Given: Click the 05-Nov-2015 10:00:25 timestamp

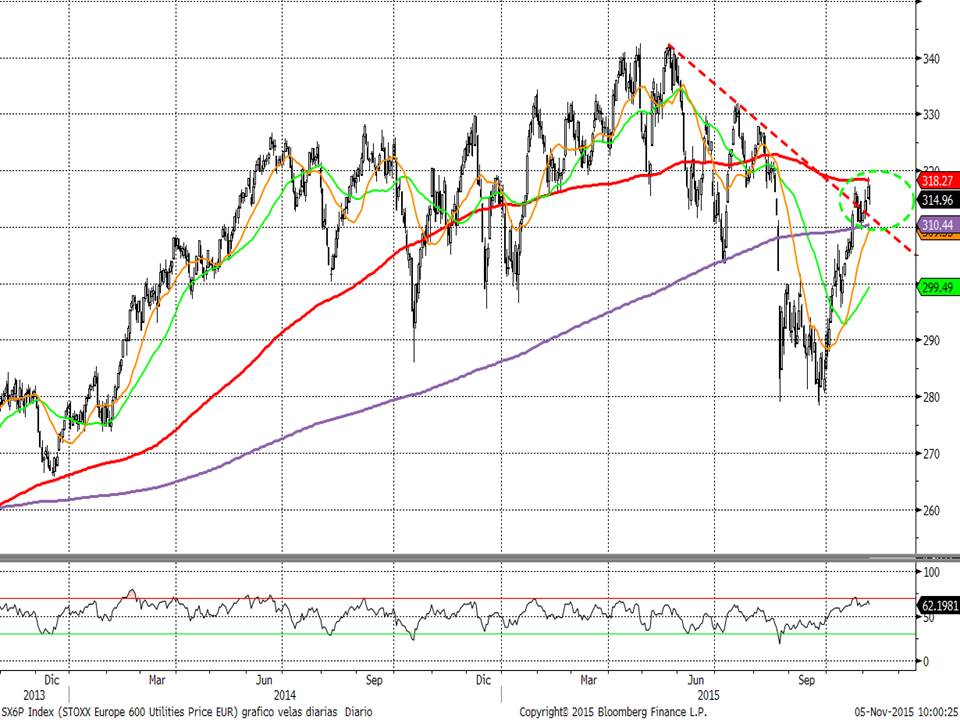Looking at the screenshot, I should point(907,712).
